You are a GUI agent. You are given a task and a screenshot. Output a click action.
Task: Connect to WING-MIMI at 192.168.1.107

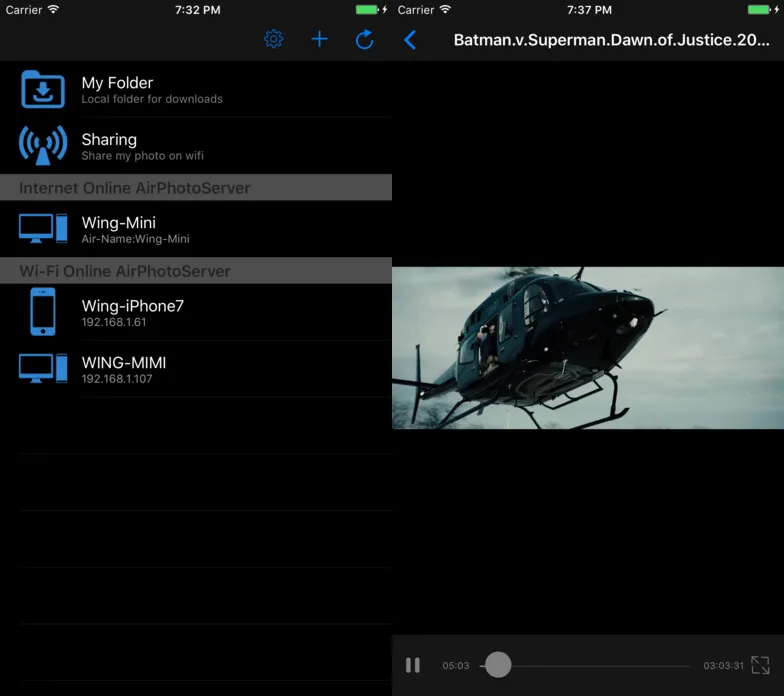[200, 368]
